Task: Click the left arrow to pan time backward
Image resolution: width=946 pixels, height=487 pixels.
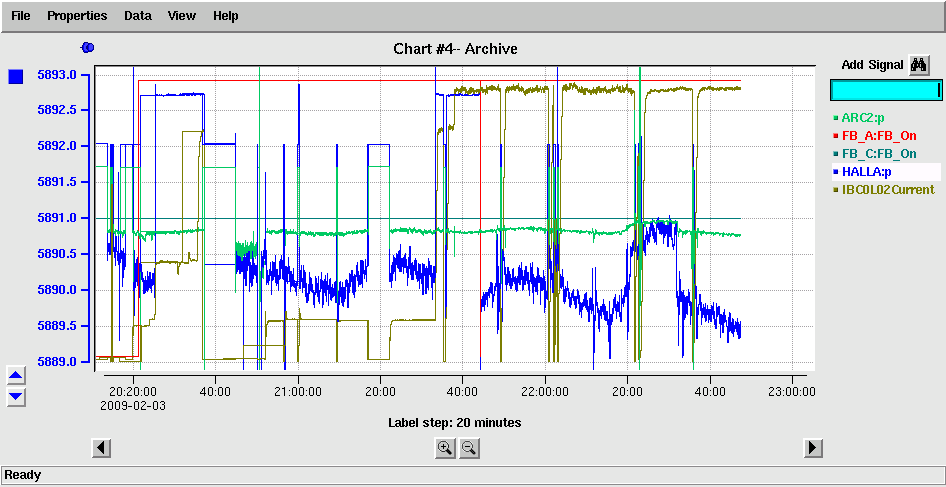Action: (101, 448)
